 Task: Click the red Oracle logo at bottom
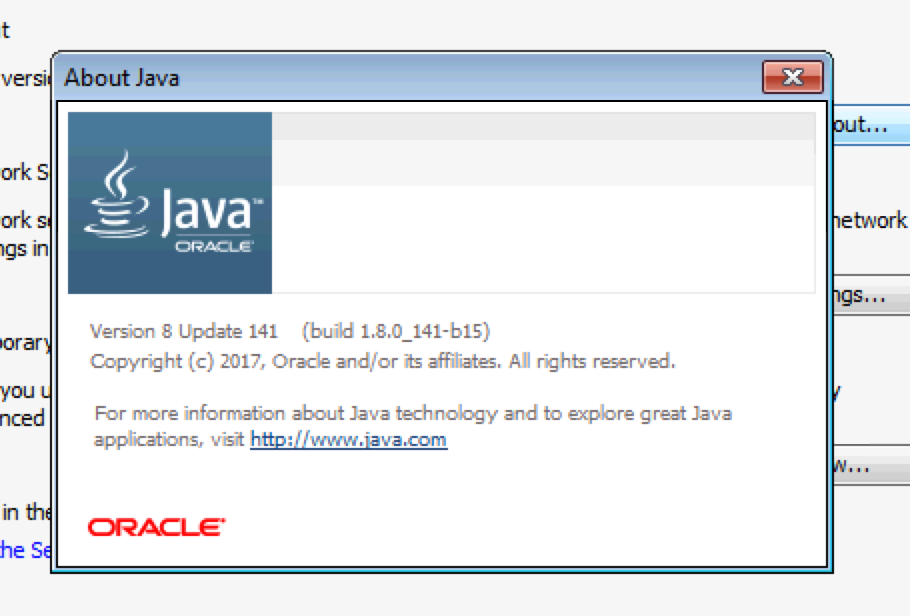click(x=156, y=527)
